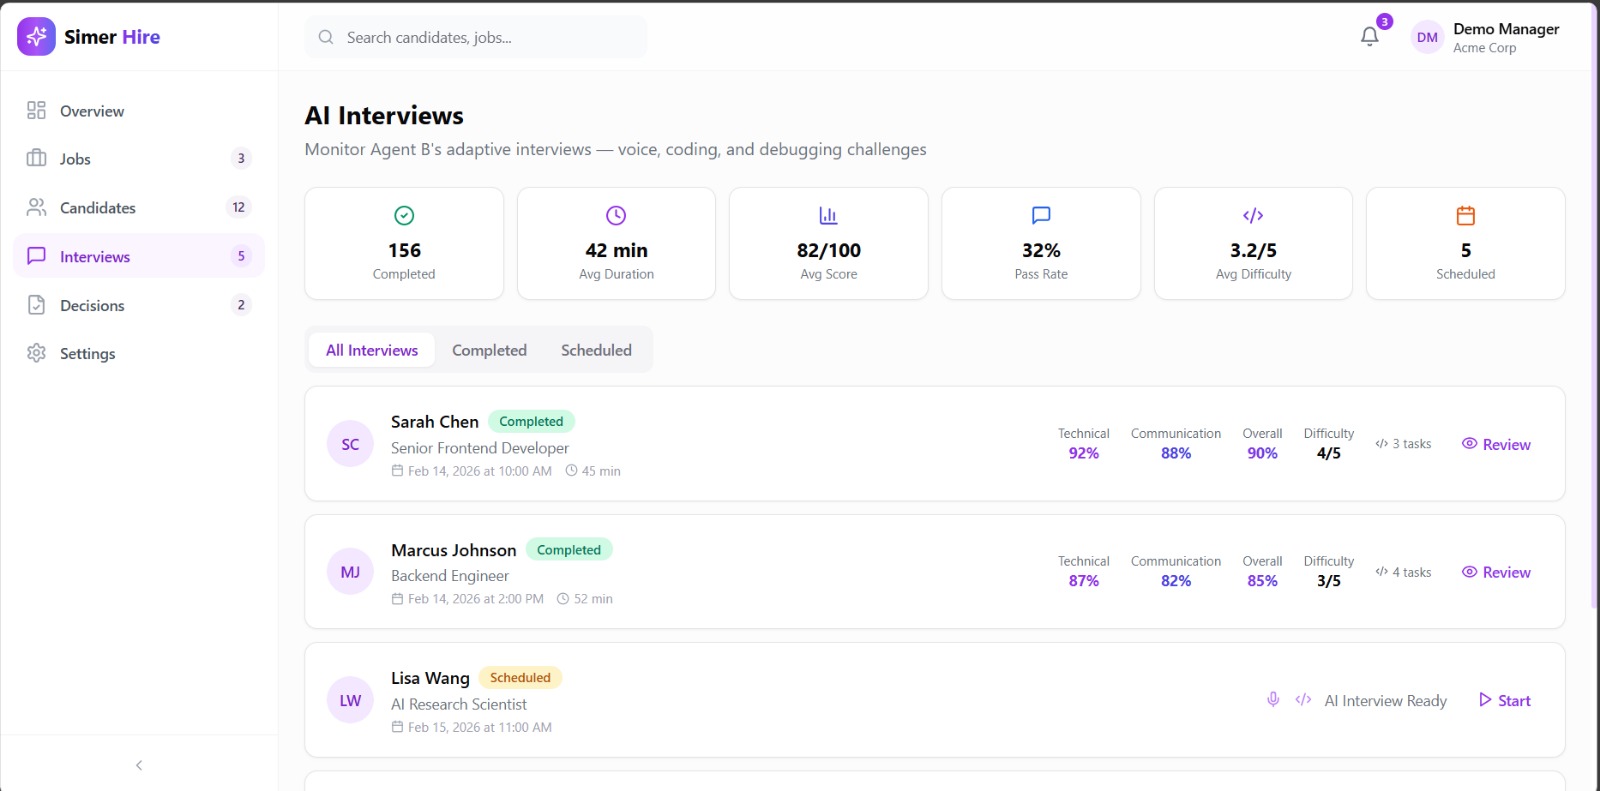The image size is (1600, 791).
Task: Click the Avg Score bar chart icon
Action: point(828,215)
